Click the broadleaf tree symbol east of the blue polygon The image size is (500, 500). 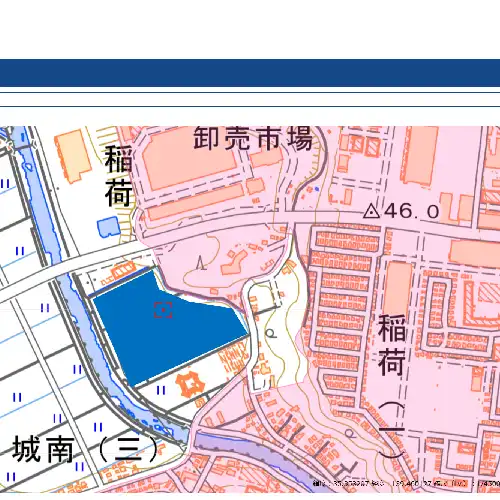[x=271, y=333]
